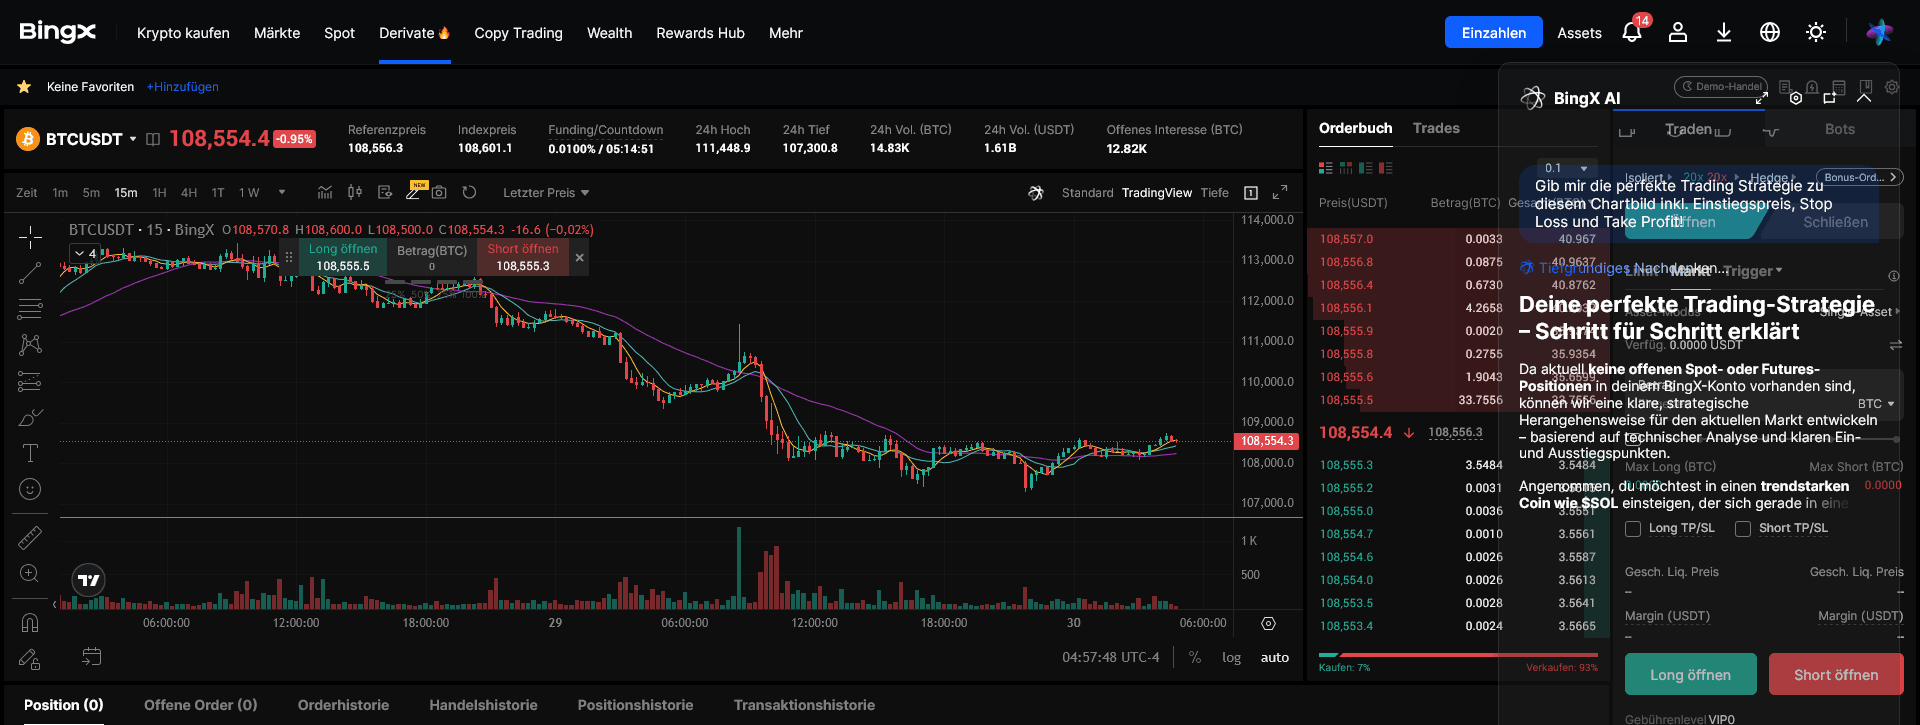Select the trend line drawing tool
Screen dimensions: 1920x725
tap(30, 273)
